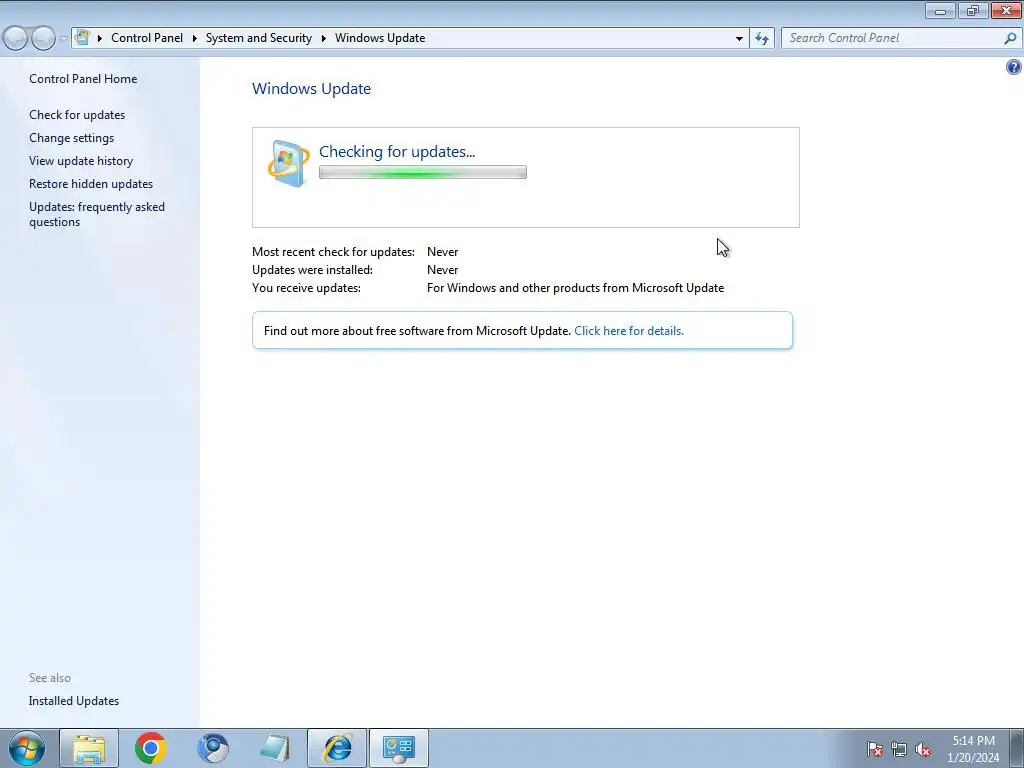Click the Windows Update shield icon
This screenshot has height=768, width=1024.
[288, 163]
